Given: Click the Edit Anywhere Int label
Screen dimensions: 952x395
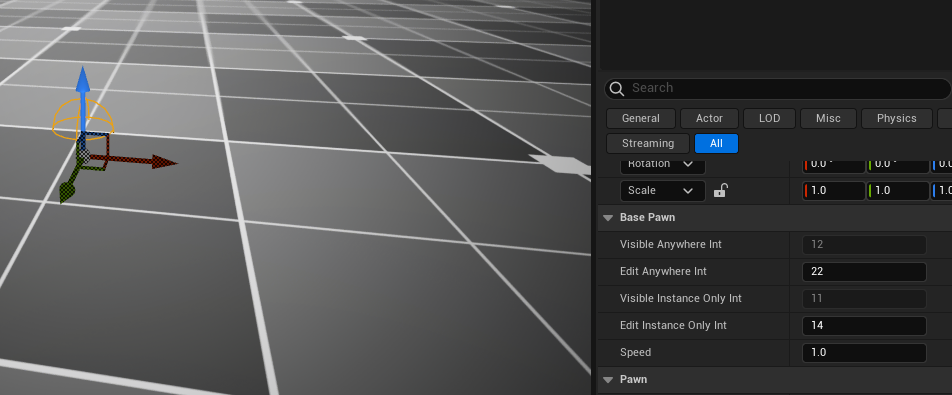Looking at the screenshot, I should click(x=663, y=272).
